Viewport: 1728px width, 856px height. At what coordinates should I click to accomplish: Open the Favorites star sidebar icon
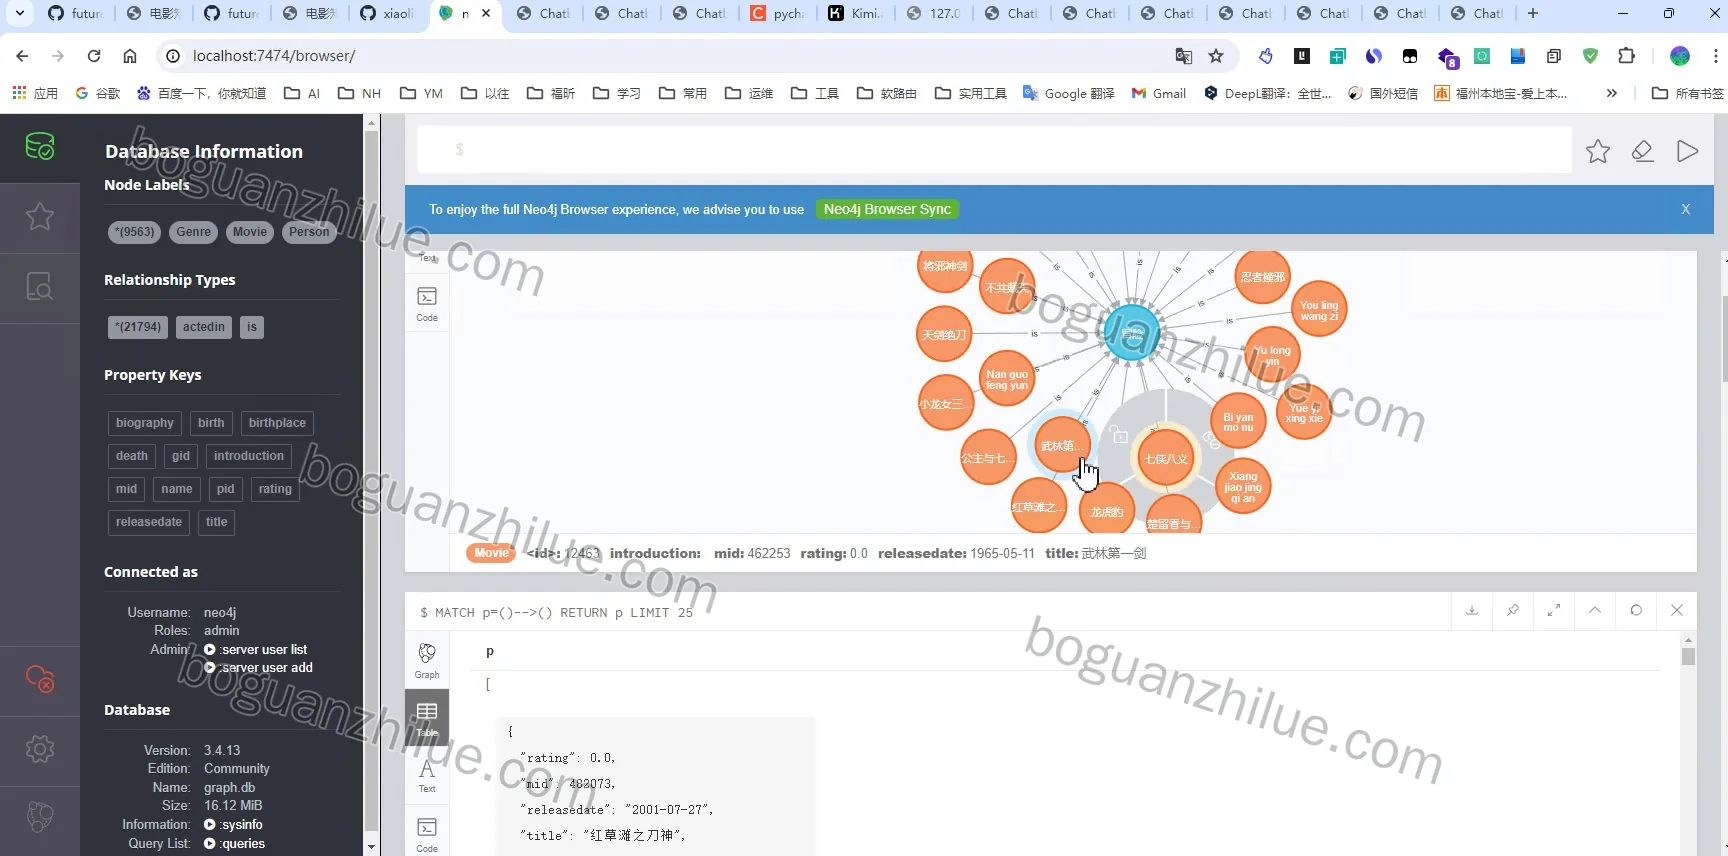40,216
